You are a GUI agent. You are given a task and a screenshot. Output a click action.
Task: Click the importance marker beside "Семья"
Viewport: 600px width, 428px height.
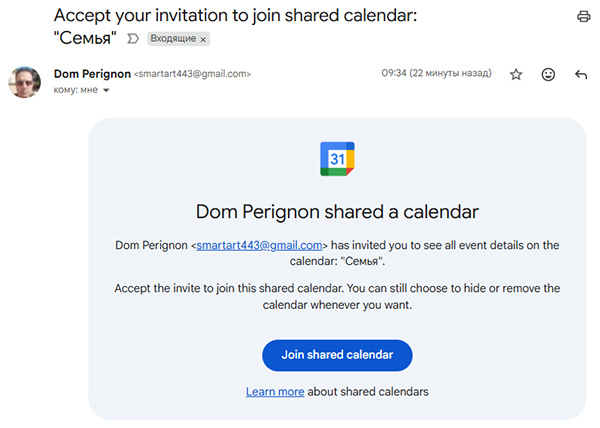click(x=132, y=39)
